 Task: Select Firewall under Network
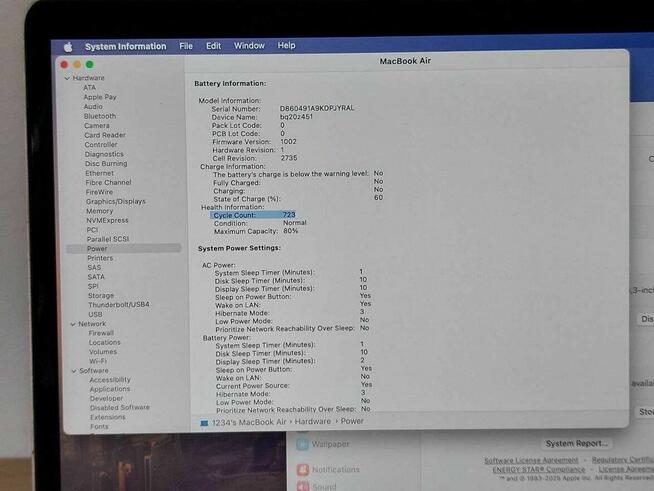point(101,333)
